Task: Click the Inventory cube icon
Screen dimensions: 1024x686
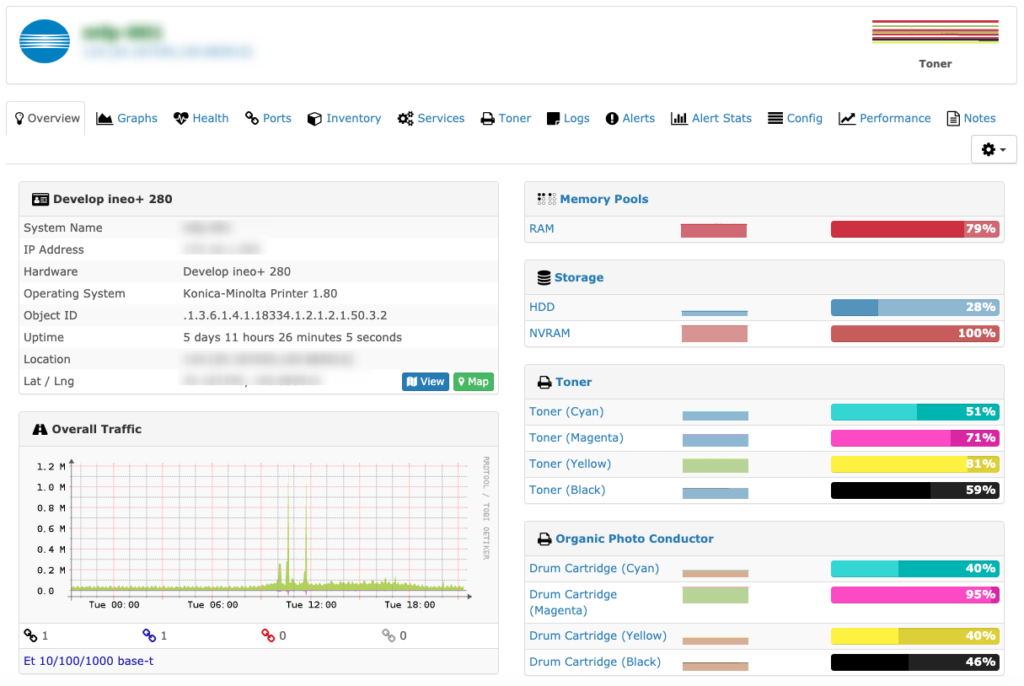Action: click(x=314, y=119)
